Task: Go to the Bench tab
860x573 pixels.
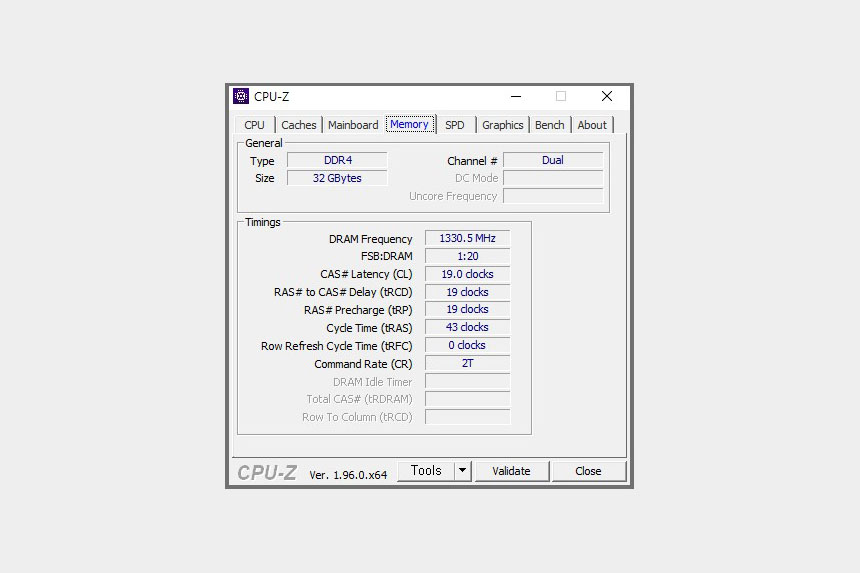Action: click(x=550, y=125)
